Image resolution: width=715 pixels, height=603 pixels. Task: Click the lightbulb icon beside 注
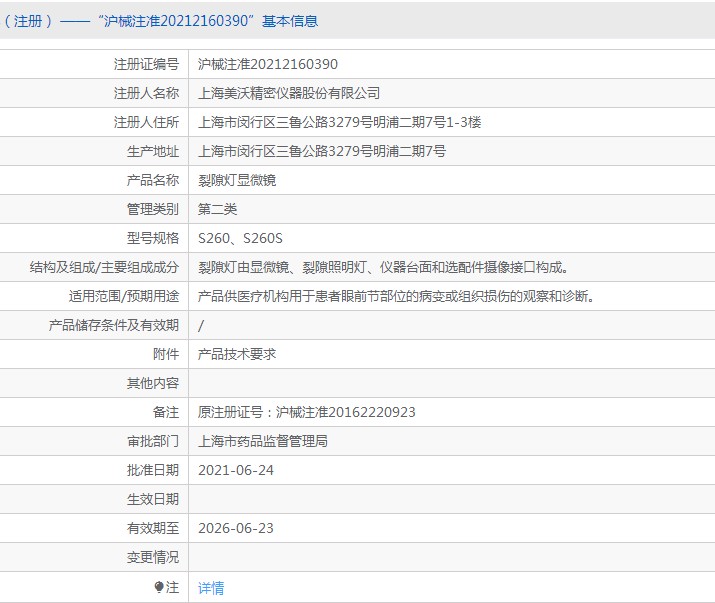(x=159, y=587)
